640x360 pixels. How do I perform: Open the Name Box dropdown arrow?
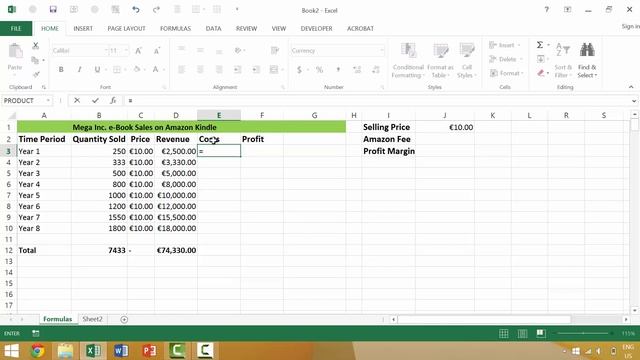48,100
